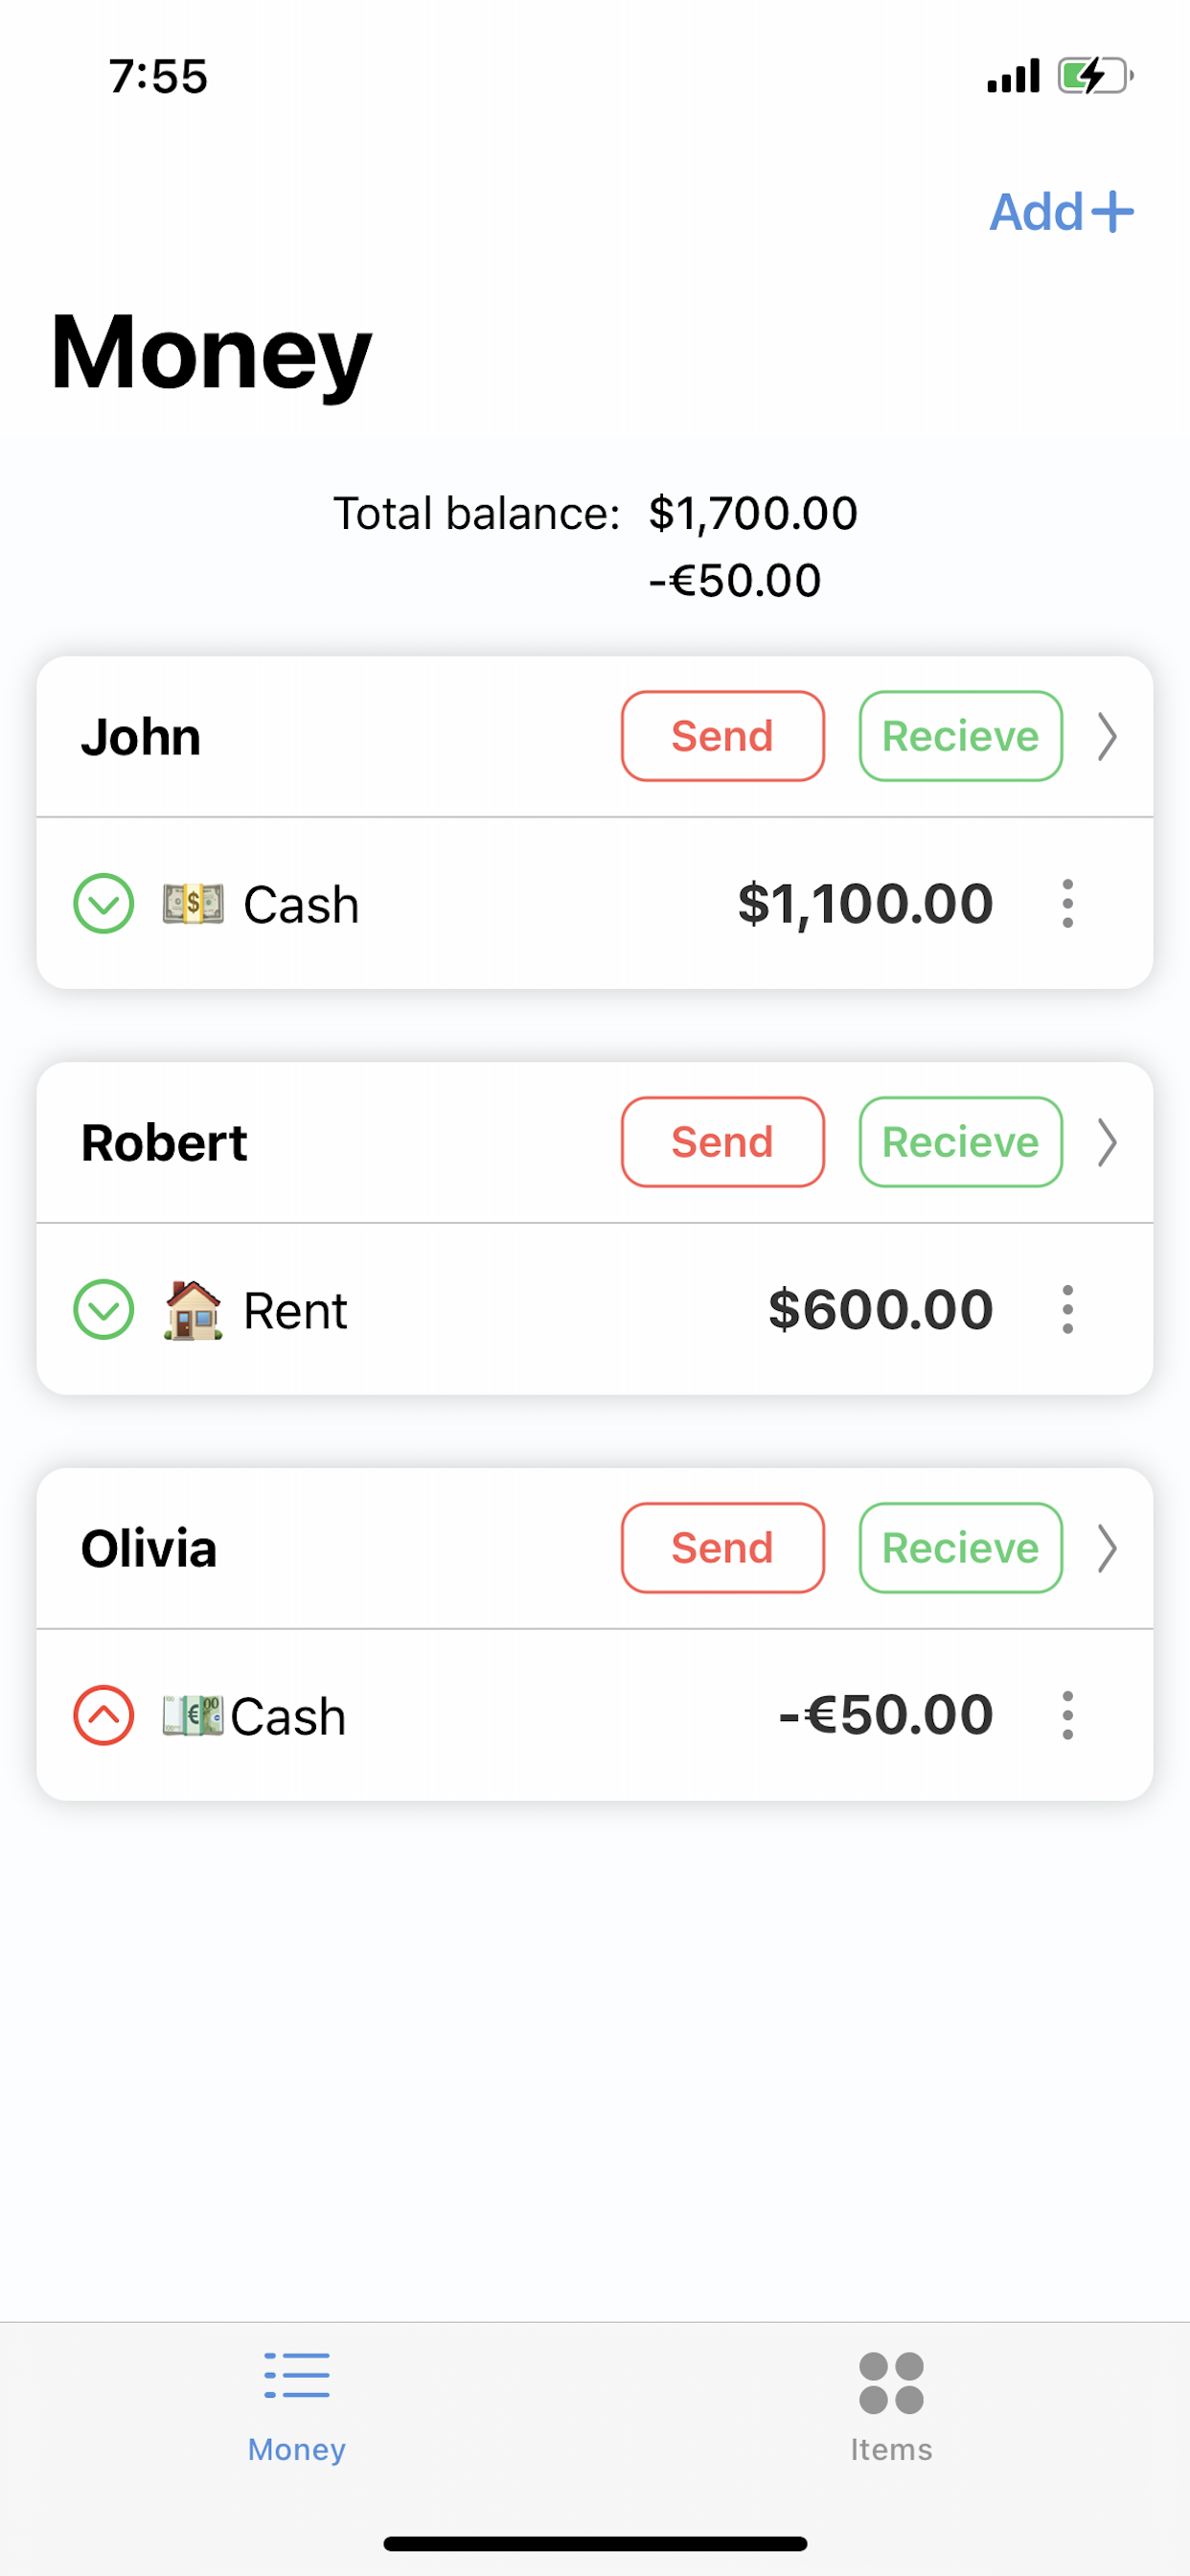Tap the four-dot Items tab icon
1190x2576 pixels.
(x=891, y=2382)
